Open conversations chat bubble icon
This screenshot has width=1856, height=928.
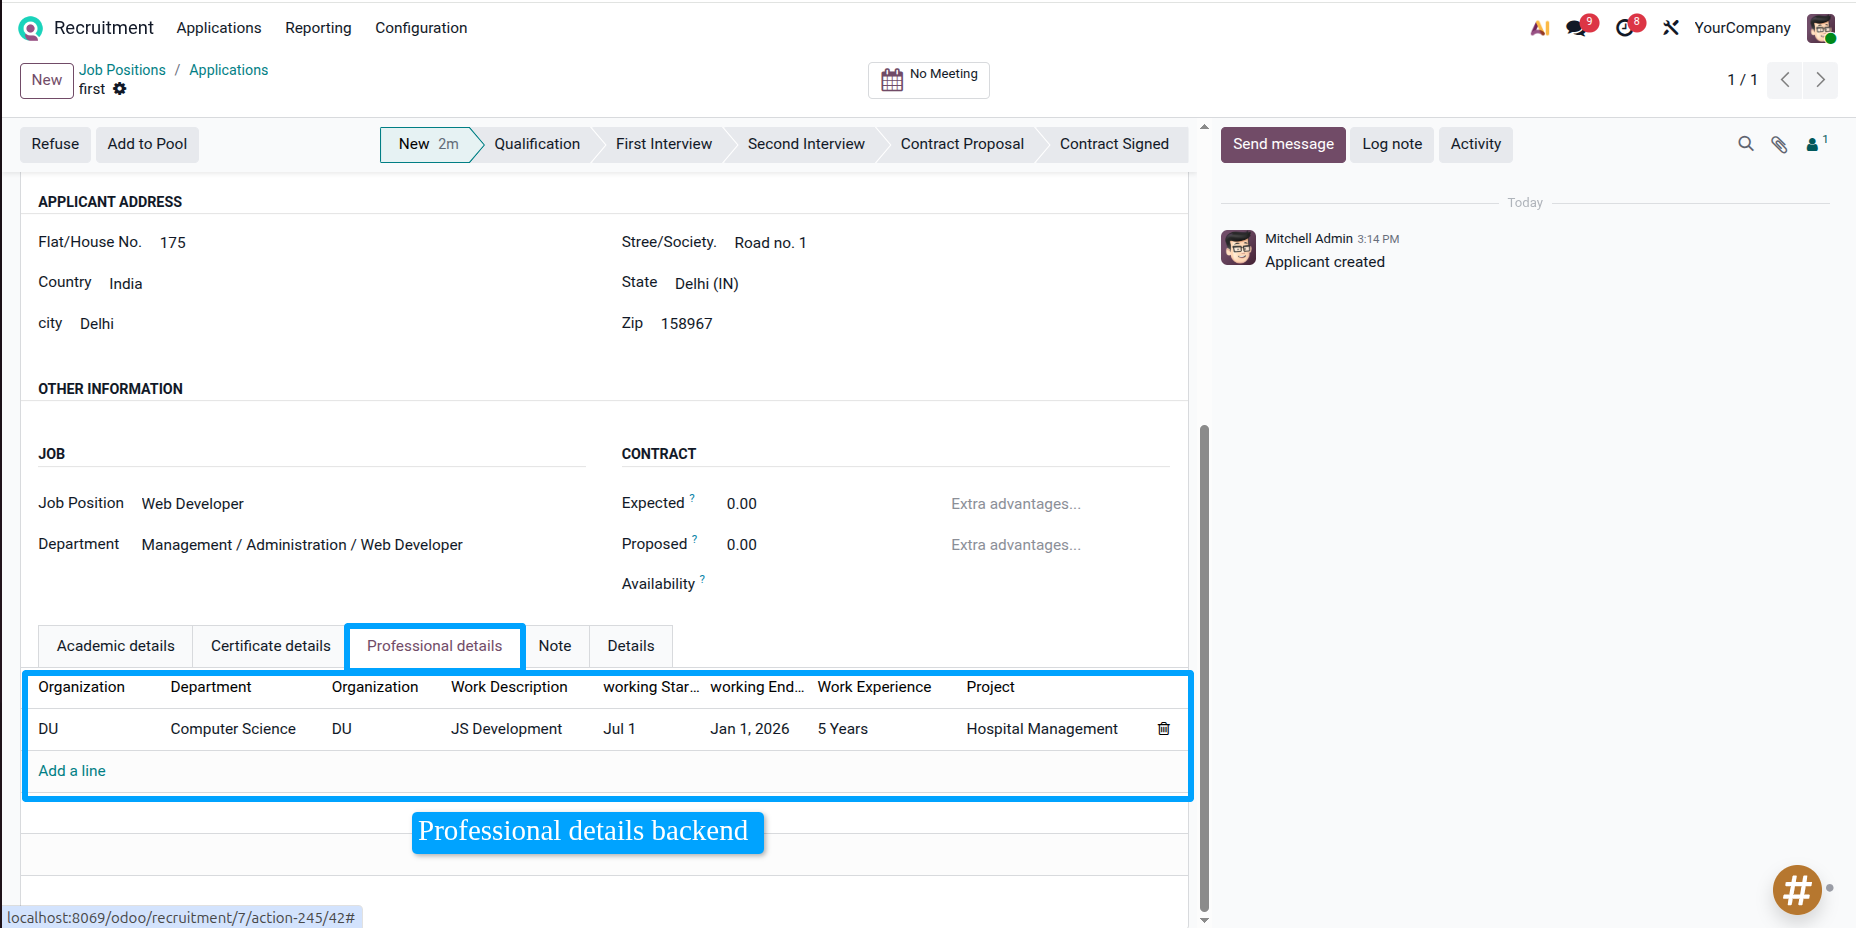(1577, 28)
